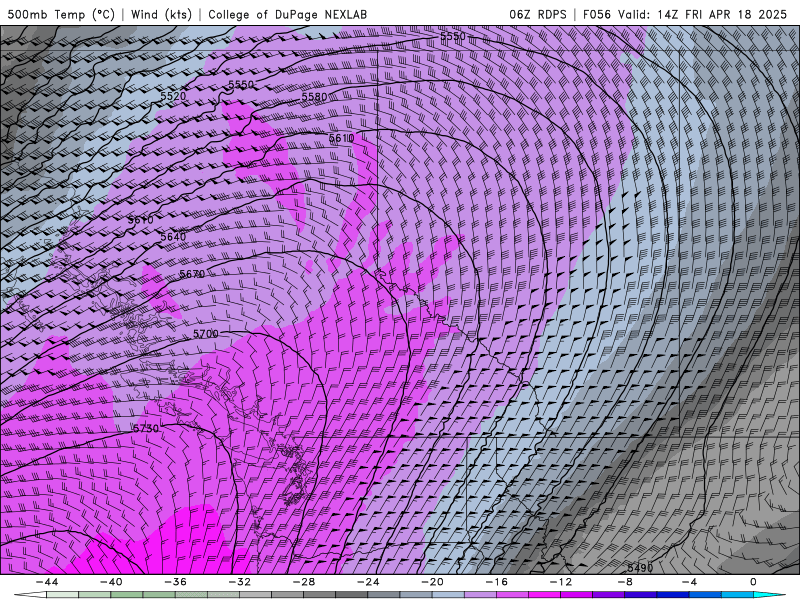Click the 5610 contour label below 5580
The image size is (800, 600).
point(341,138)
